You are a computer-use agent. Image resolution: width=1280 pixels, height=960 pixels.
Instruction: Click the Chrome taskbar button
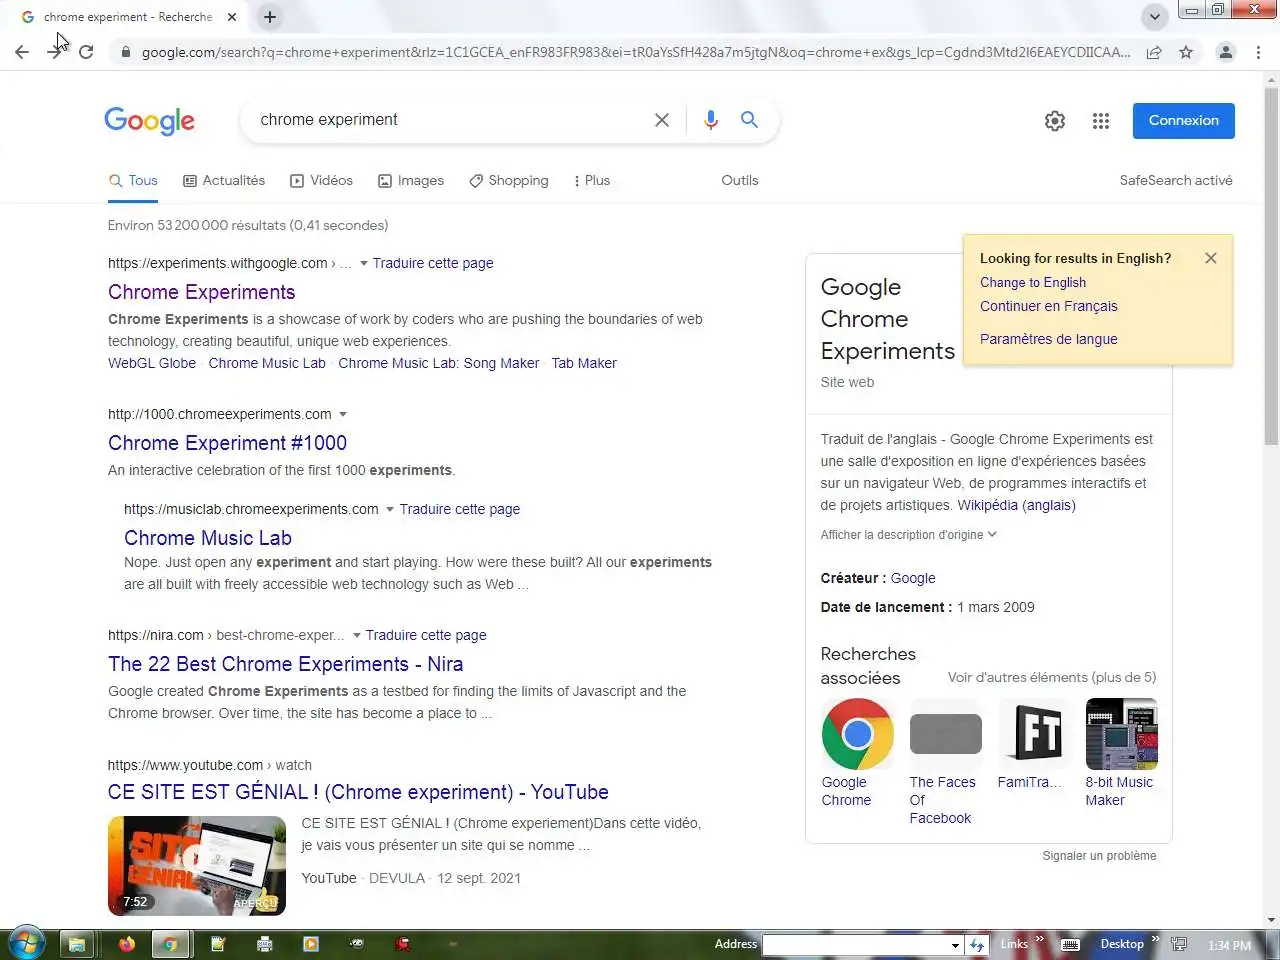tap(170, 944)
